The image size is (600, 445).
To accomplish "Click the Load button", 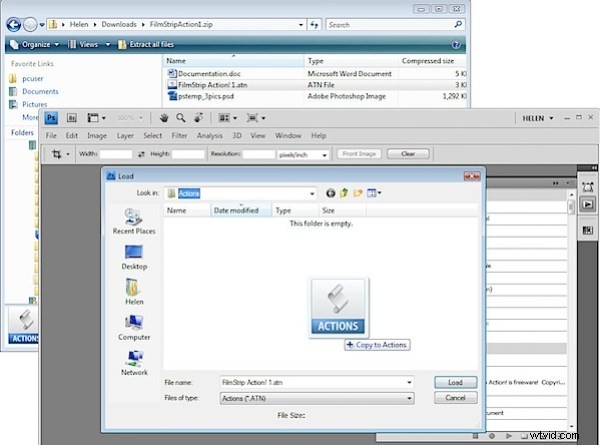I will 455,382.
